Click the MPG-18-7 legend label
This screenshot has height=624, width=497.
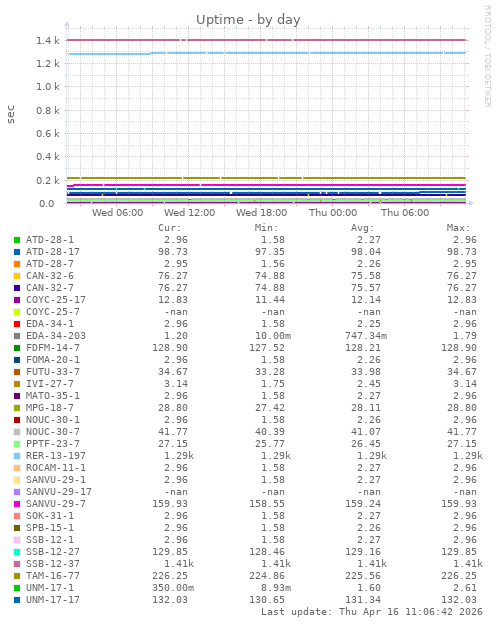tap(50, 408)
